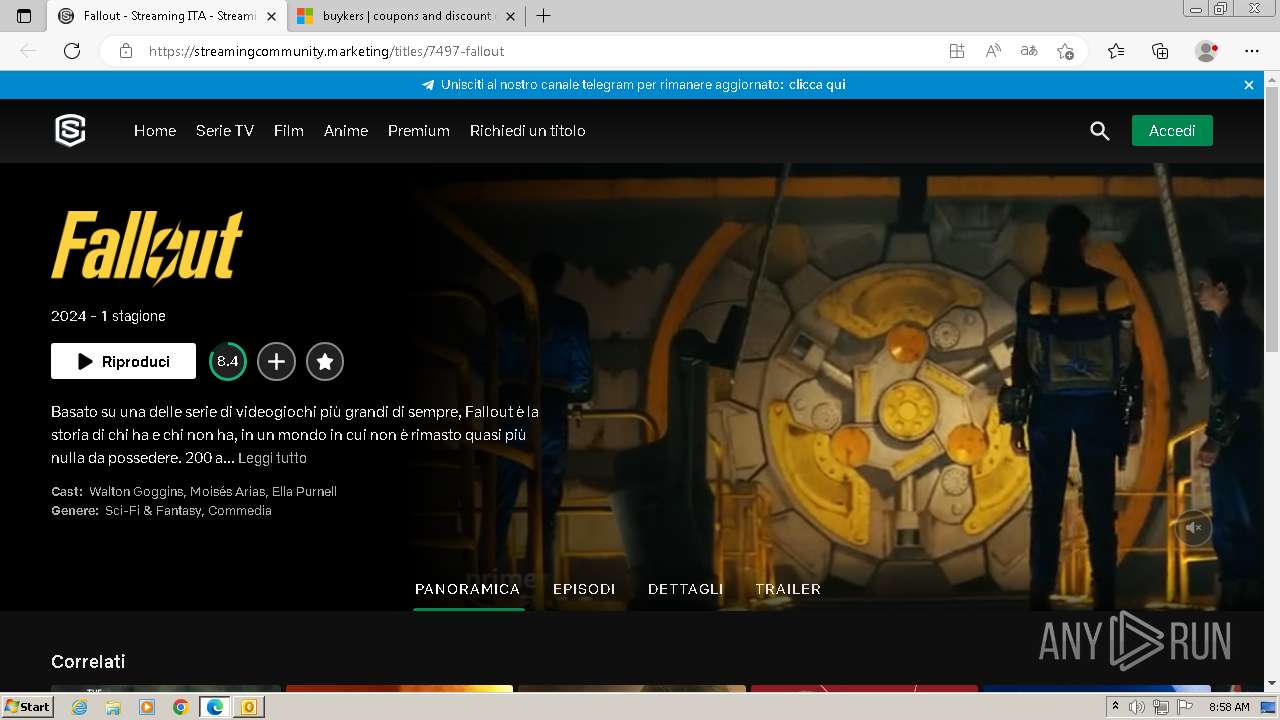This screenshot has height=720, width=1280.
Task: Open Edge Settings and more menu
Action: click(1252, 51)
